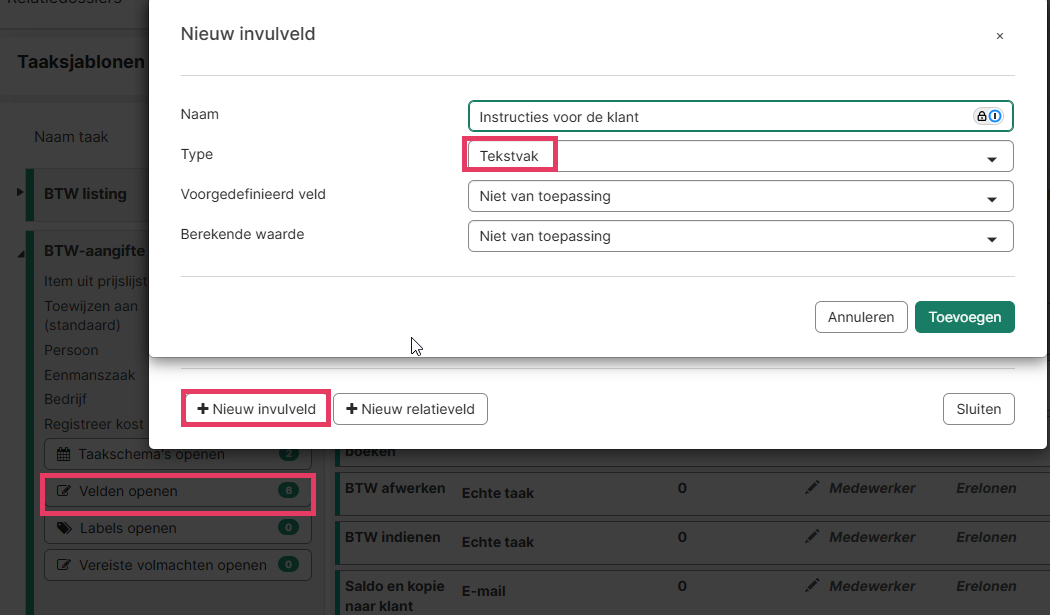Viewport: 1050px width, 615px height.
Task: Click the Eenmanszaak entry in sidebar
Action: click(90, 375)
